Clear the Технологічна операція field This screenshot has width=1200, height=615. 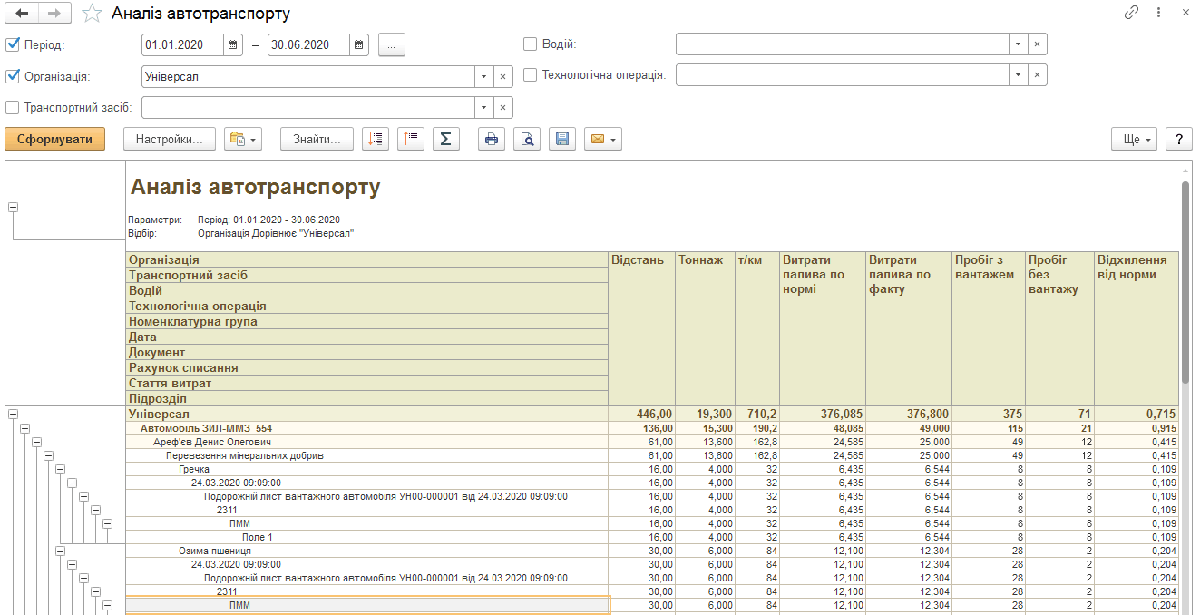tap(1038, 75)
